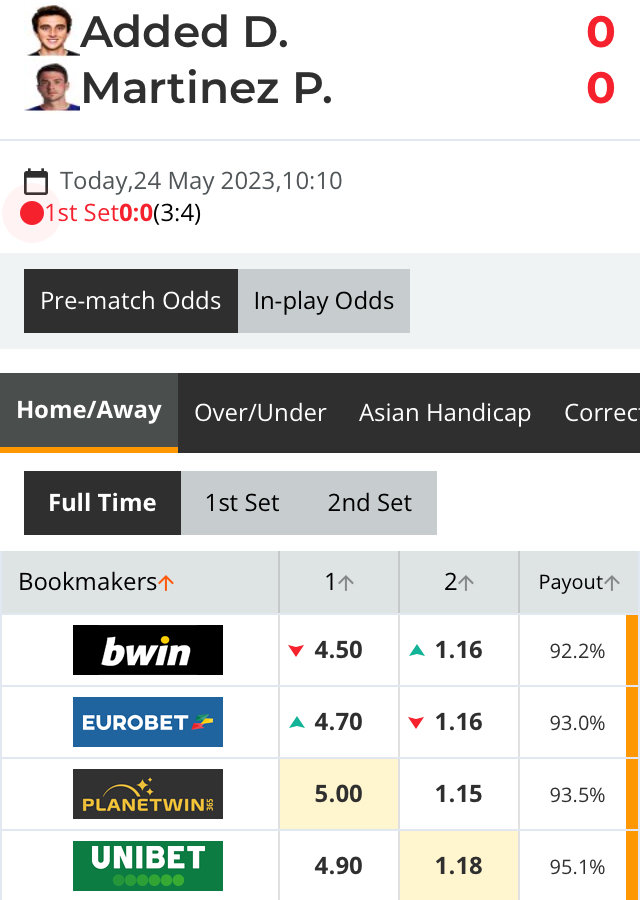This screenshot has height=900, width=640.
Task: Click Added D. player photo
Action: click(52, 30)
